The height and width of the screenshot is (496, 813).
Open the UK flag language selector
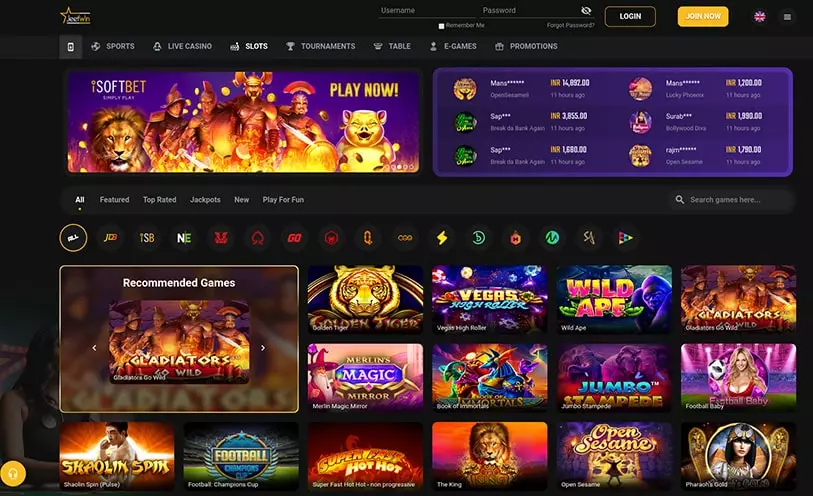(760, 17)
